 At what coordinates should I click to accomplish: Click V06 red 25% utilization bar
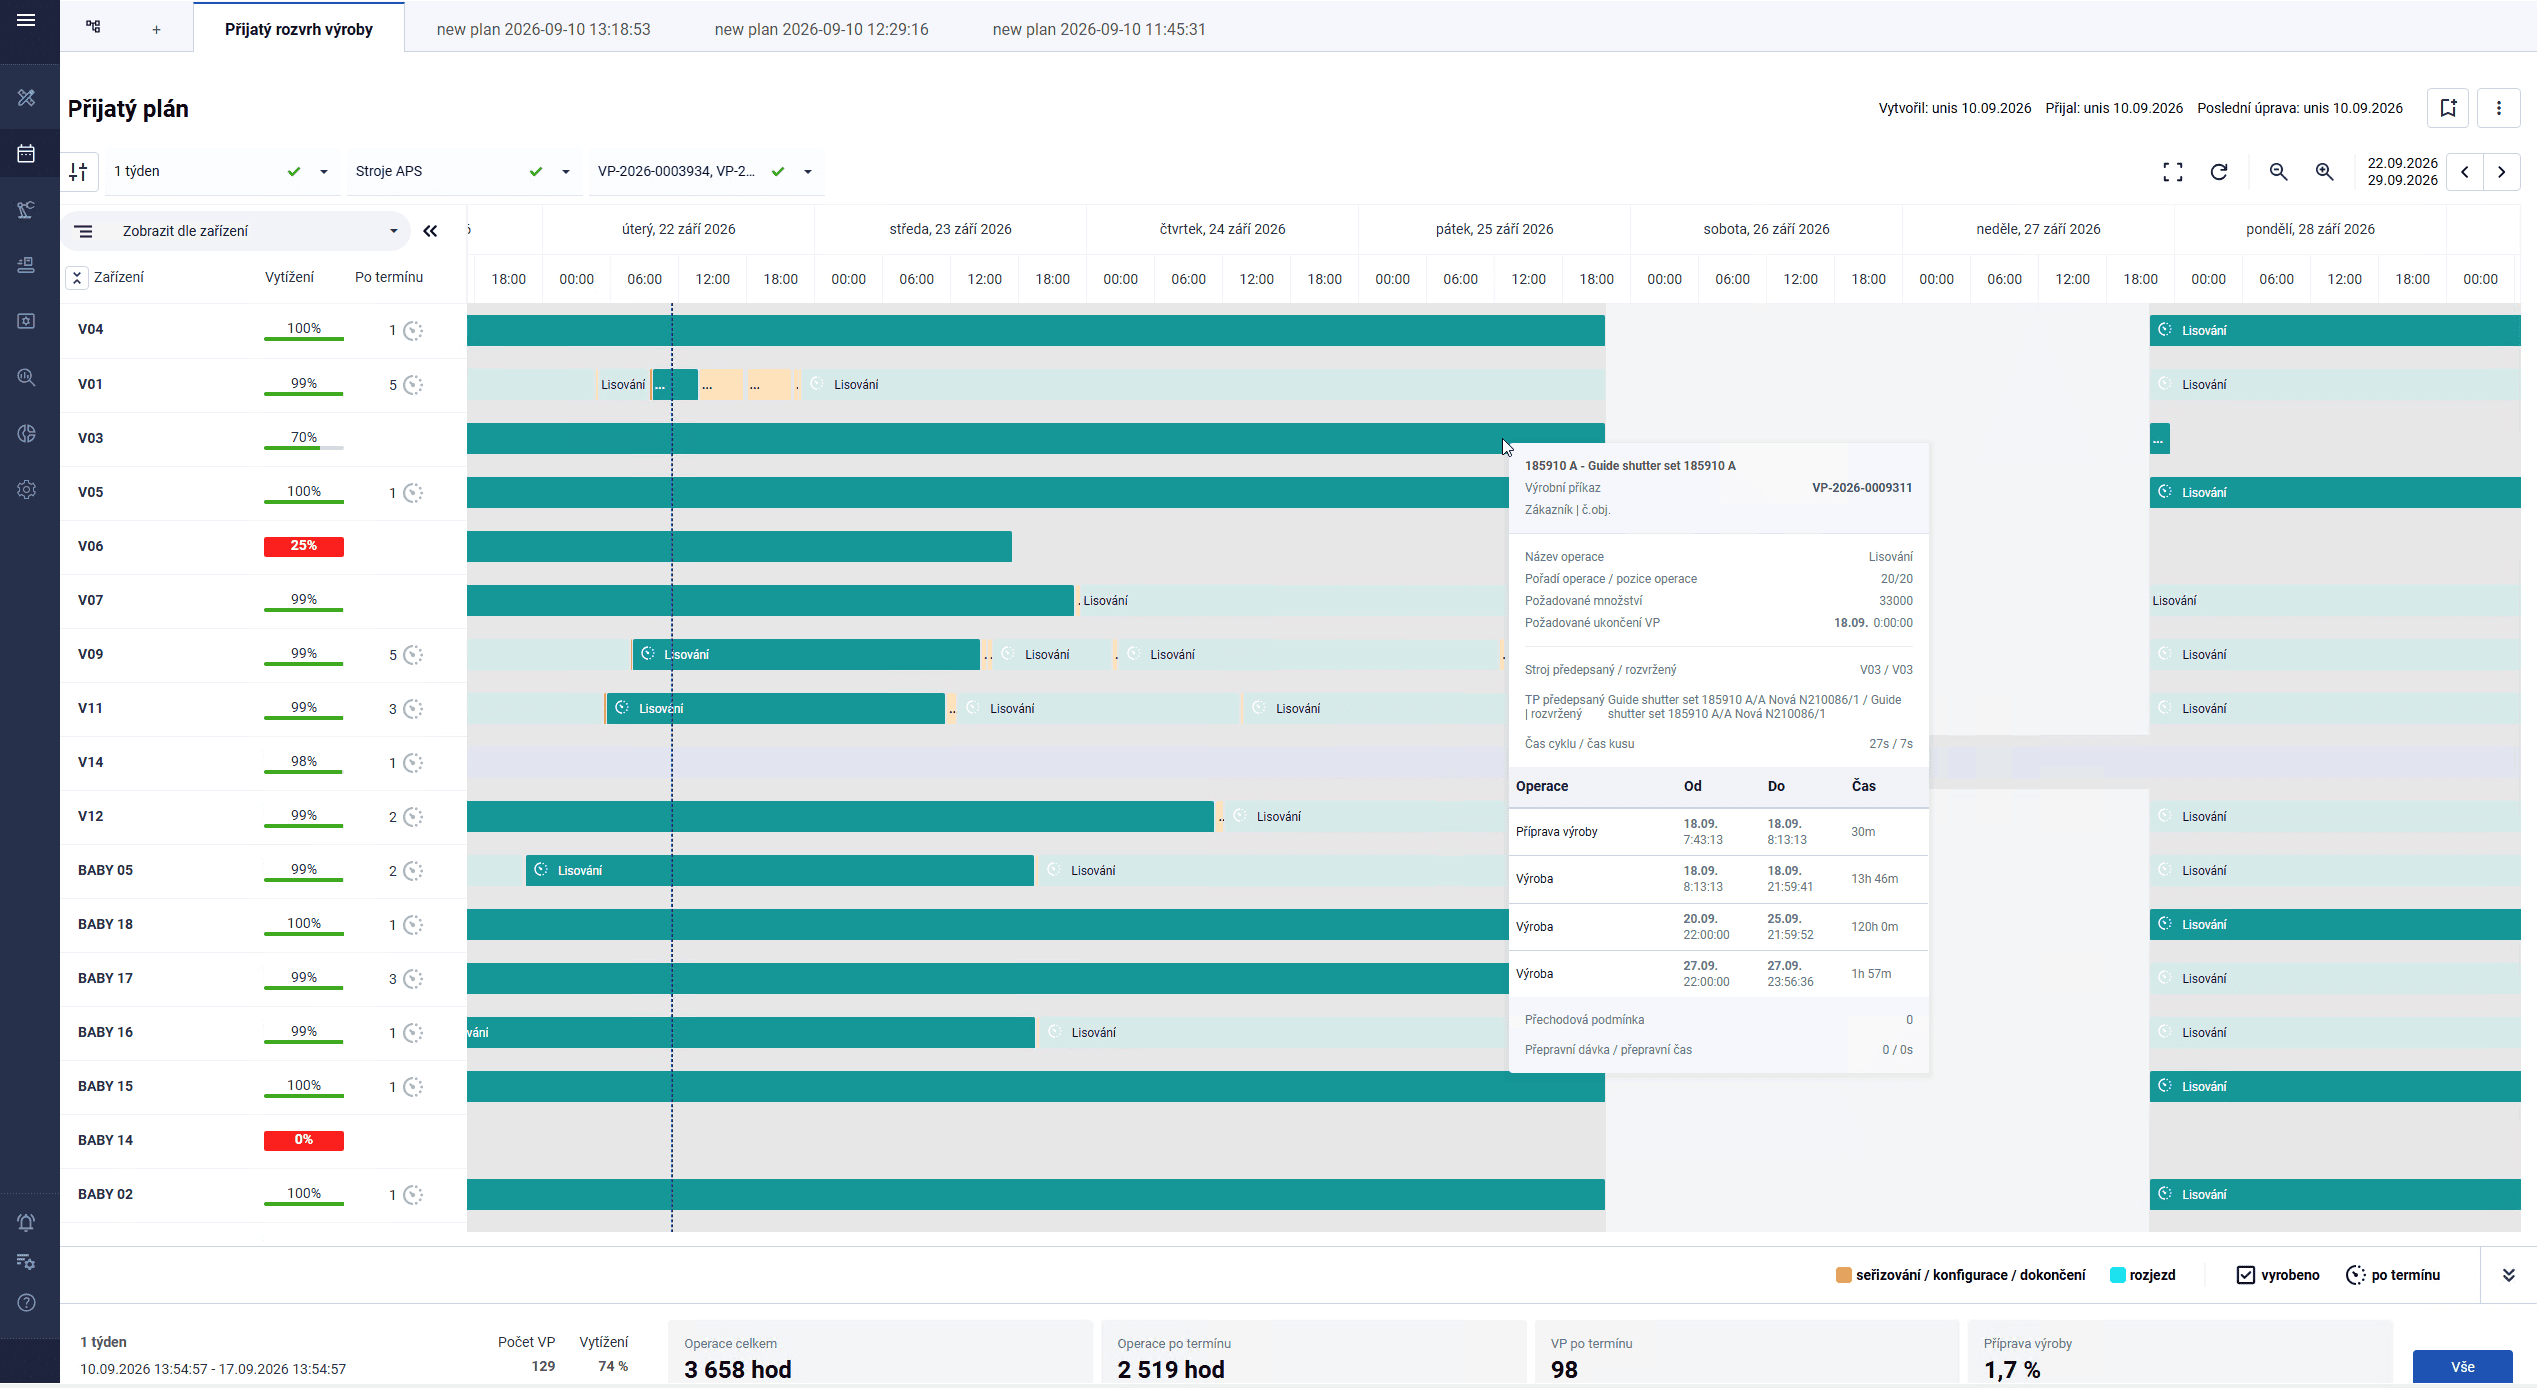coord(304,546)
